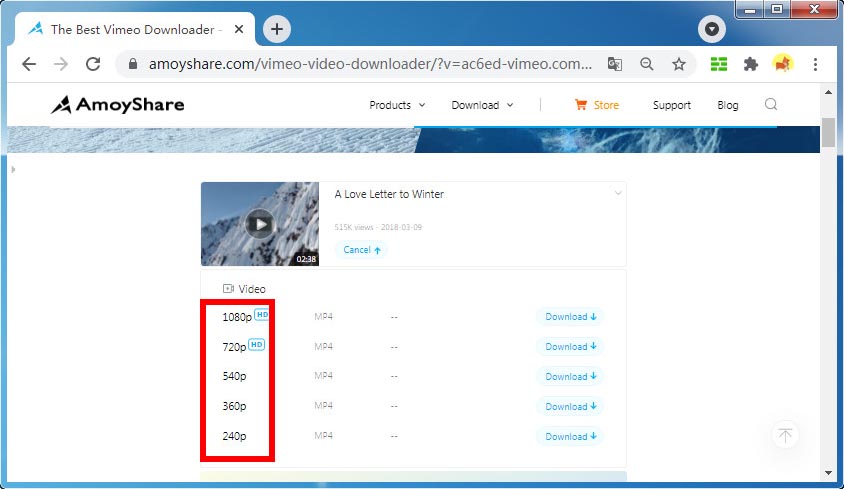Click the back-to-top arrow button
844x489 pixels.
coord(785,435)
